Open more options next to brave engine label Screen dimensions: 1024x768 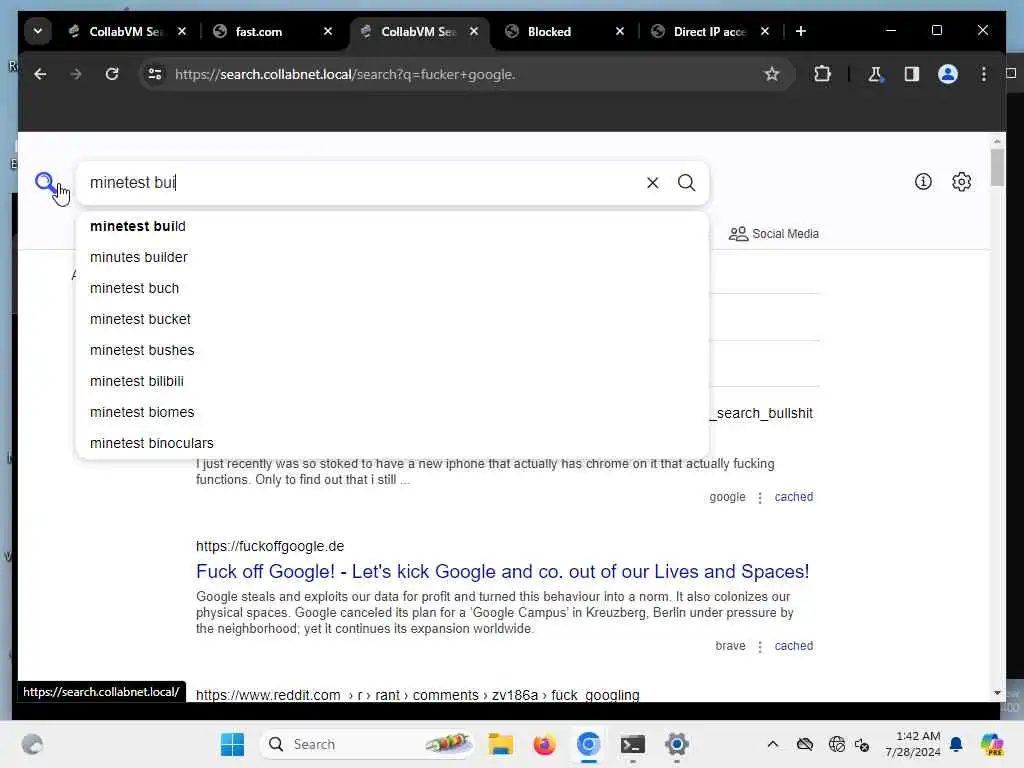(760, 647)
